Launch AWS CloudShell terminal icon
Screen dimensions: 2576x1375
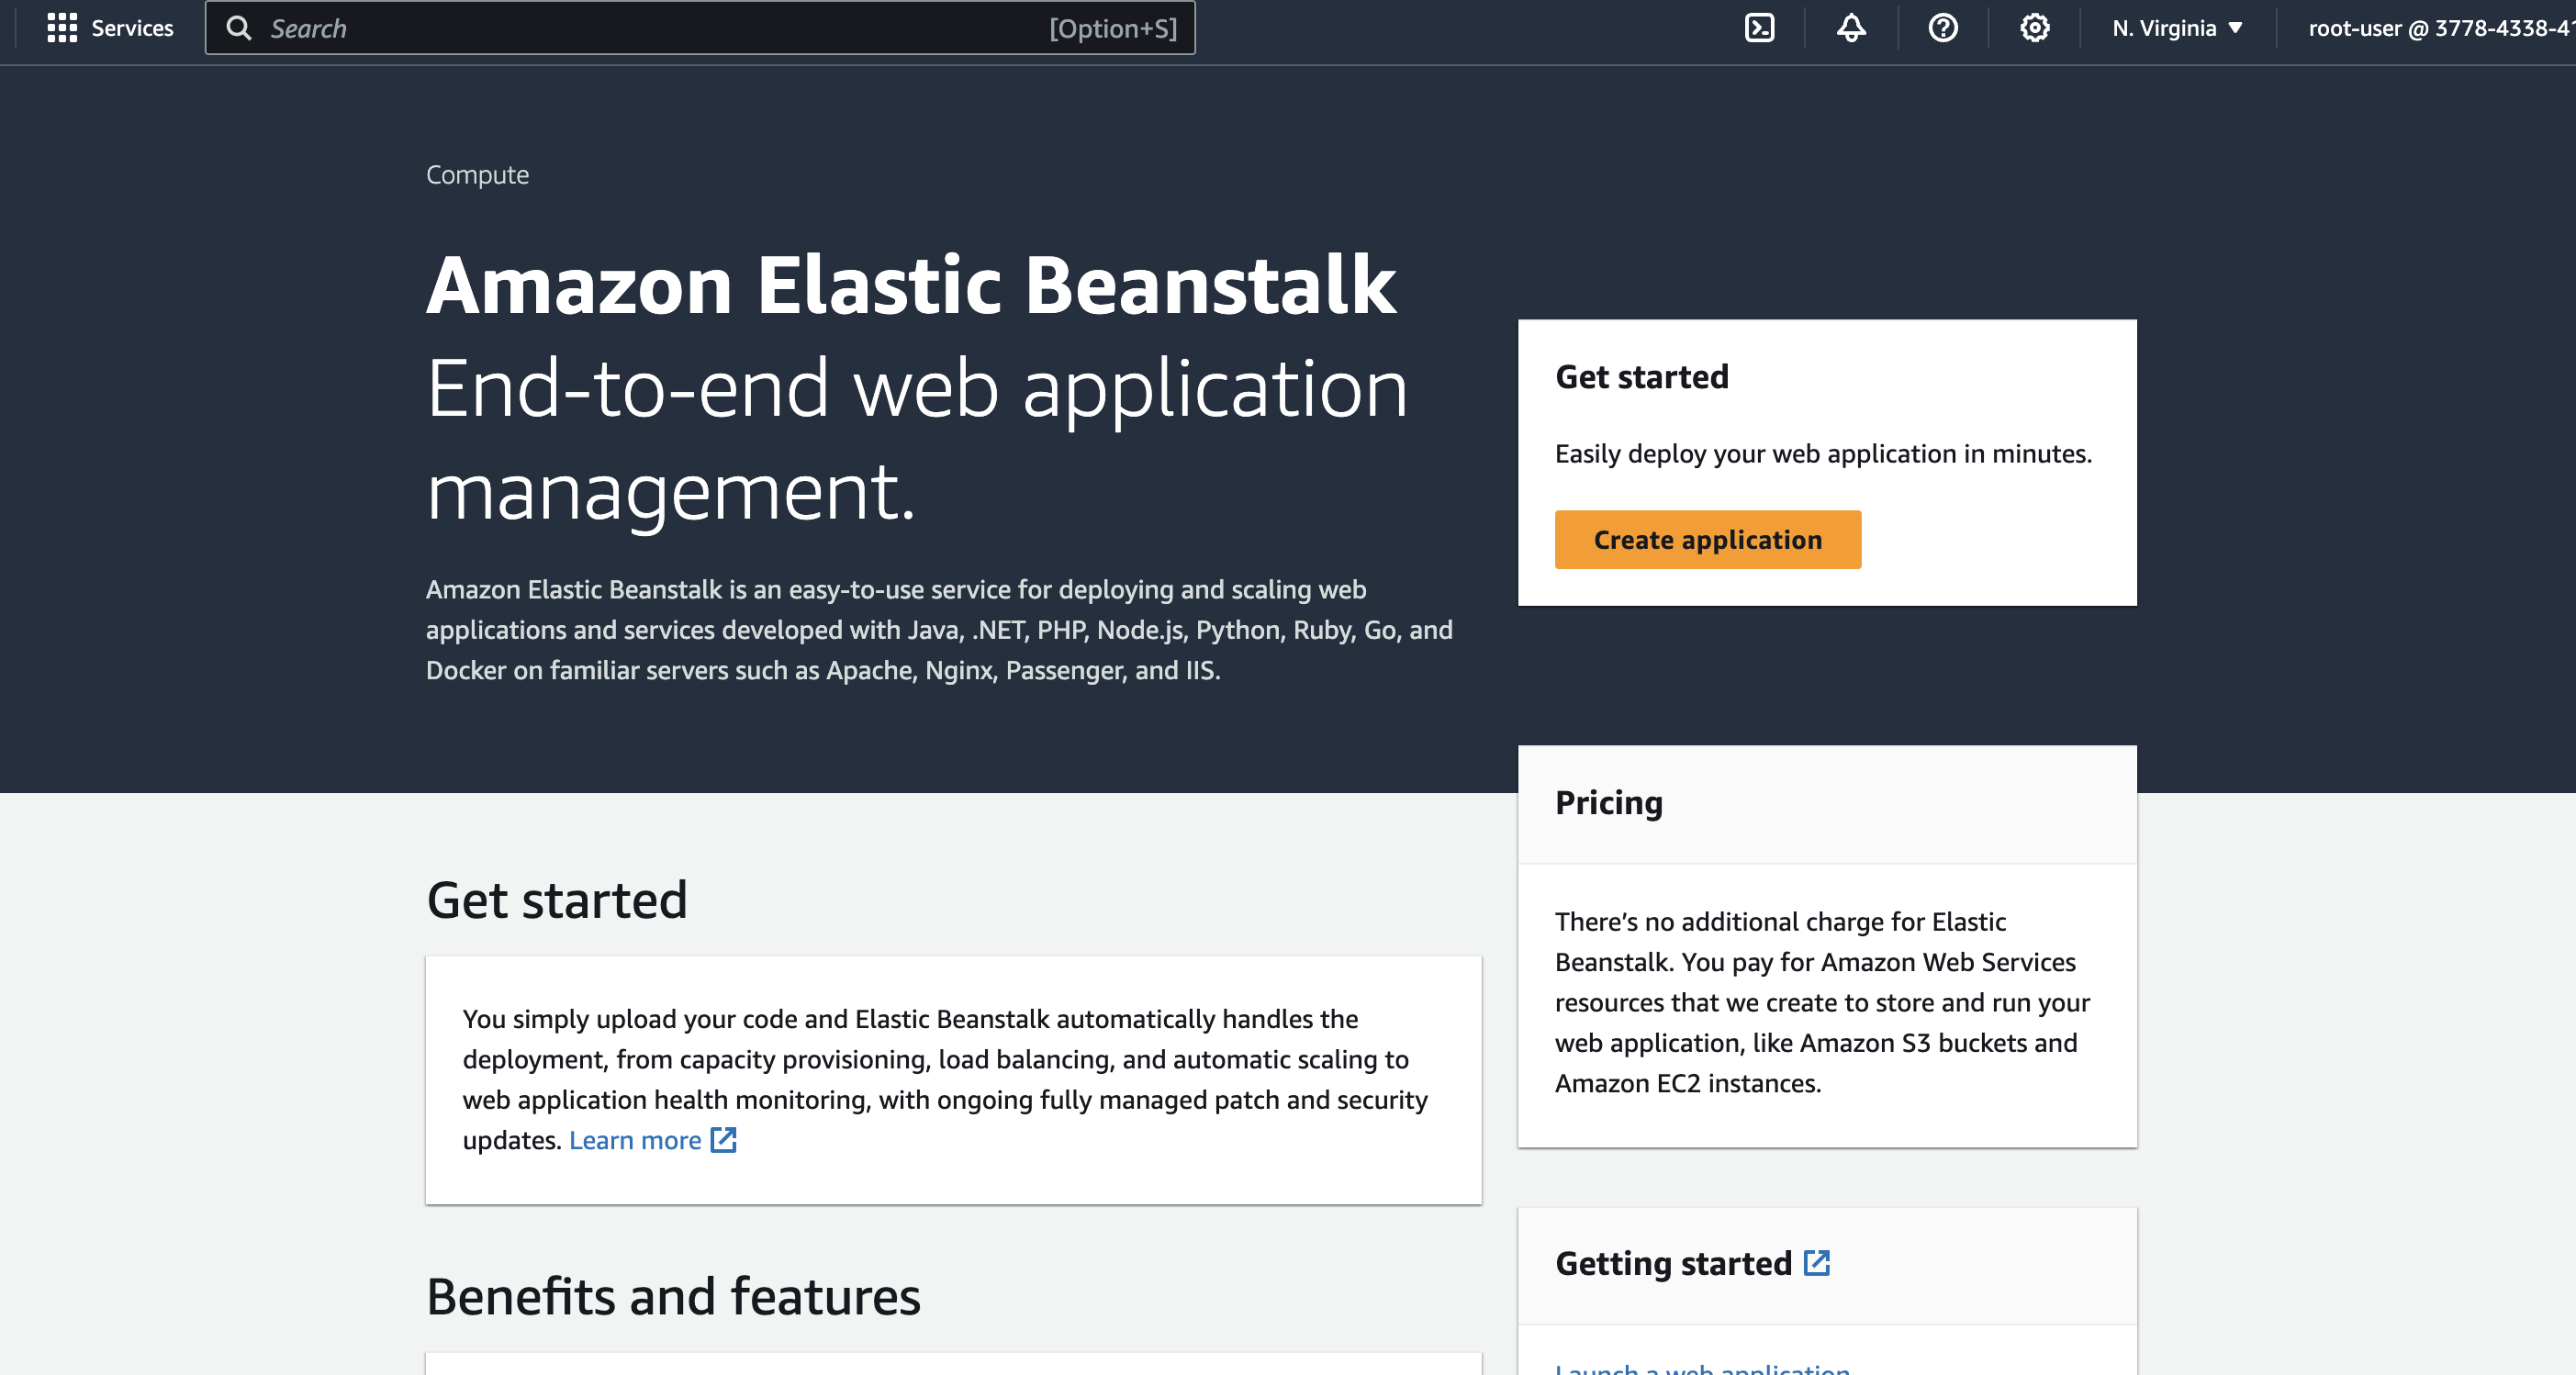coord(1759,28)
